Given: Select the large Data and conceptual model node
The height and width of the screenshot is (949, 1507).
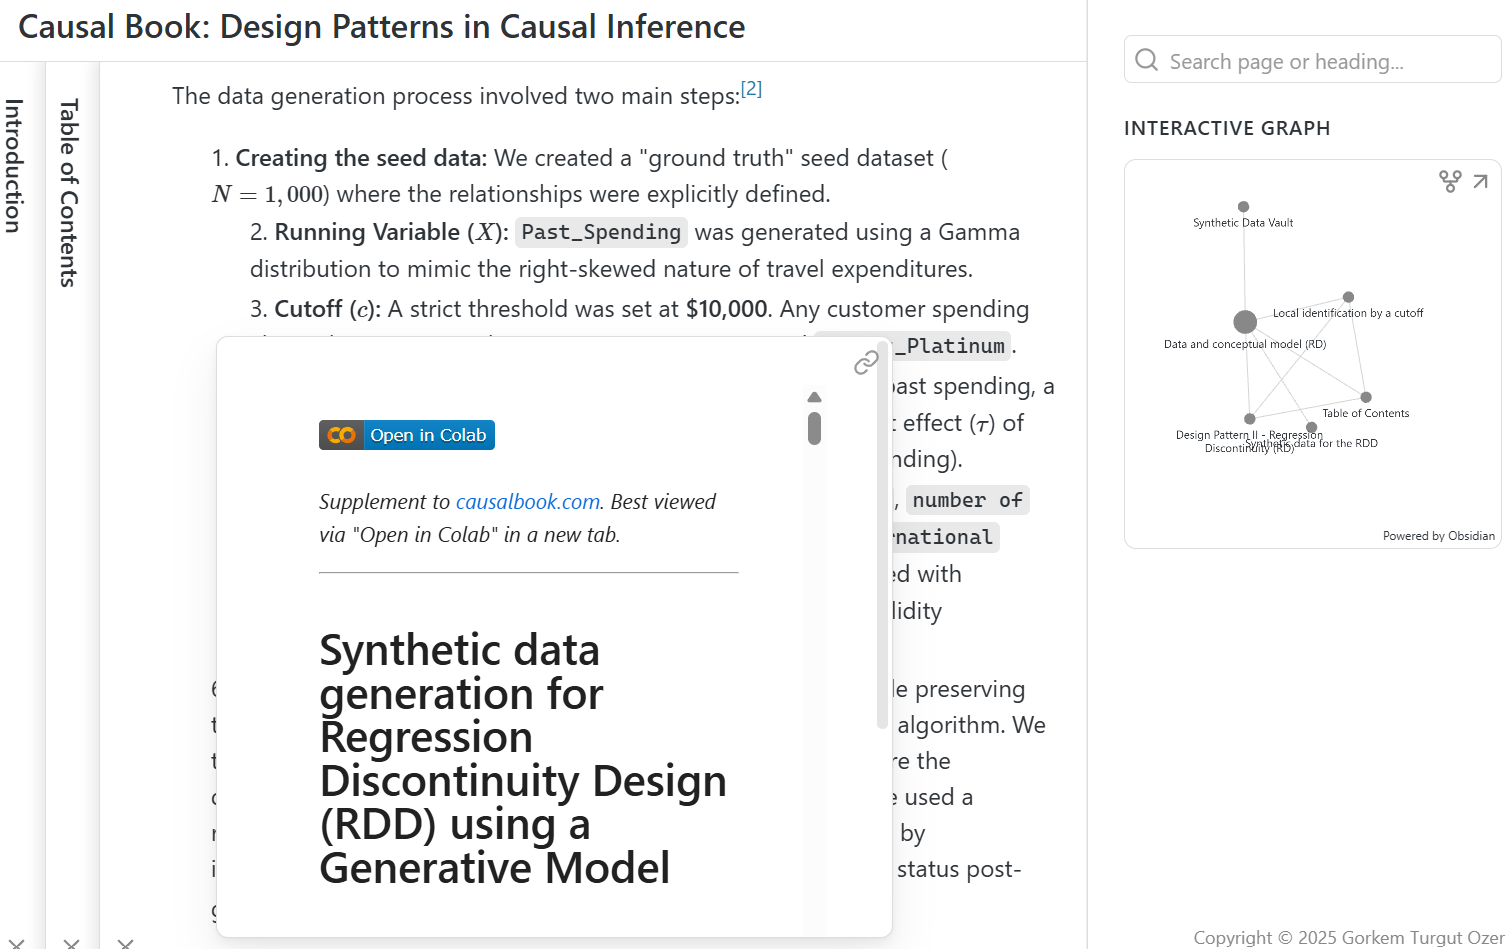Looking at the screenshot, I should [x=1245, y=322].
